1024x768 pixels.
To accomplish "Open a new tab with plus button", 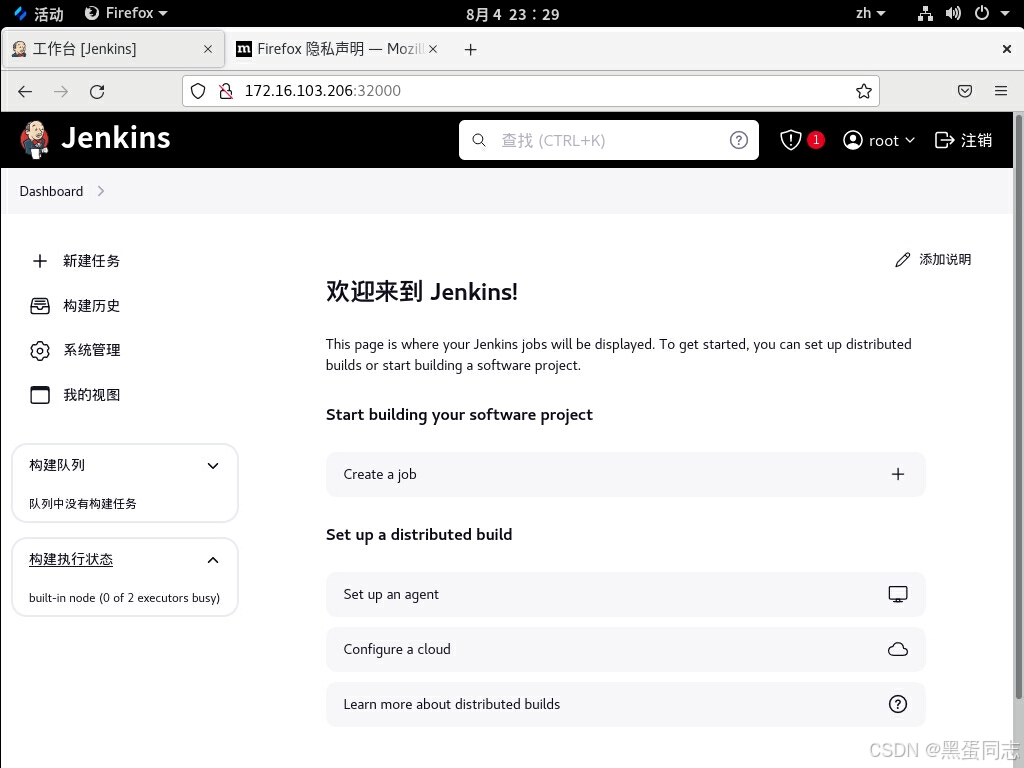I will (x=470, y=50).
